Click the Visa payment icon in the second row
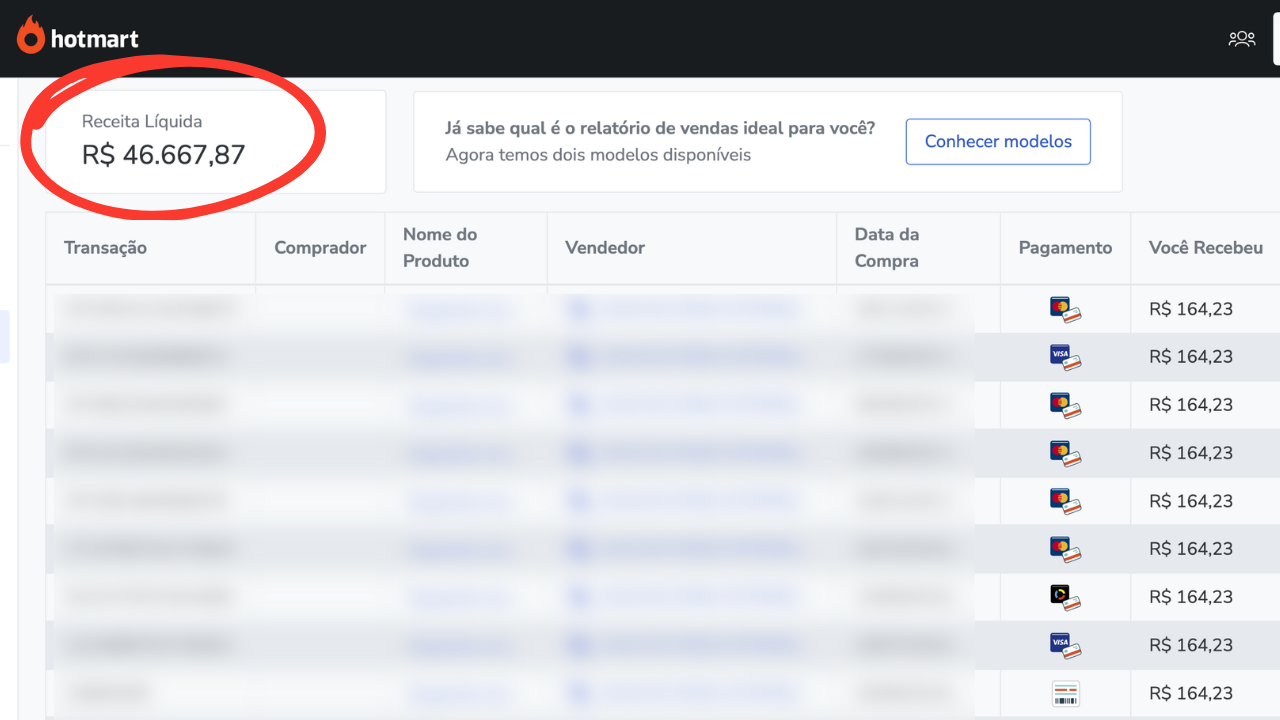The image size is (1280, 720). 1065,357
